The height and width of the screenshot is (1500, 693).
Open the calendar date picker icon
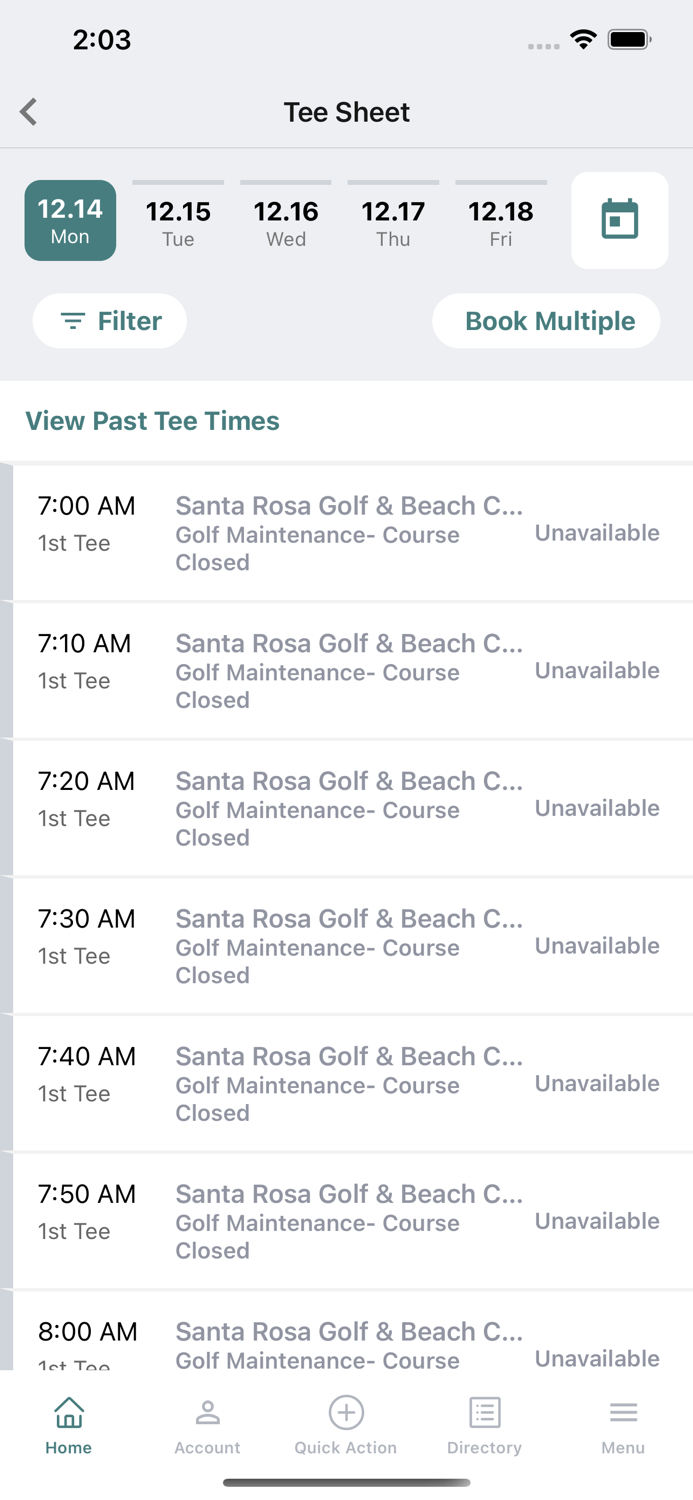(619, 220)
